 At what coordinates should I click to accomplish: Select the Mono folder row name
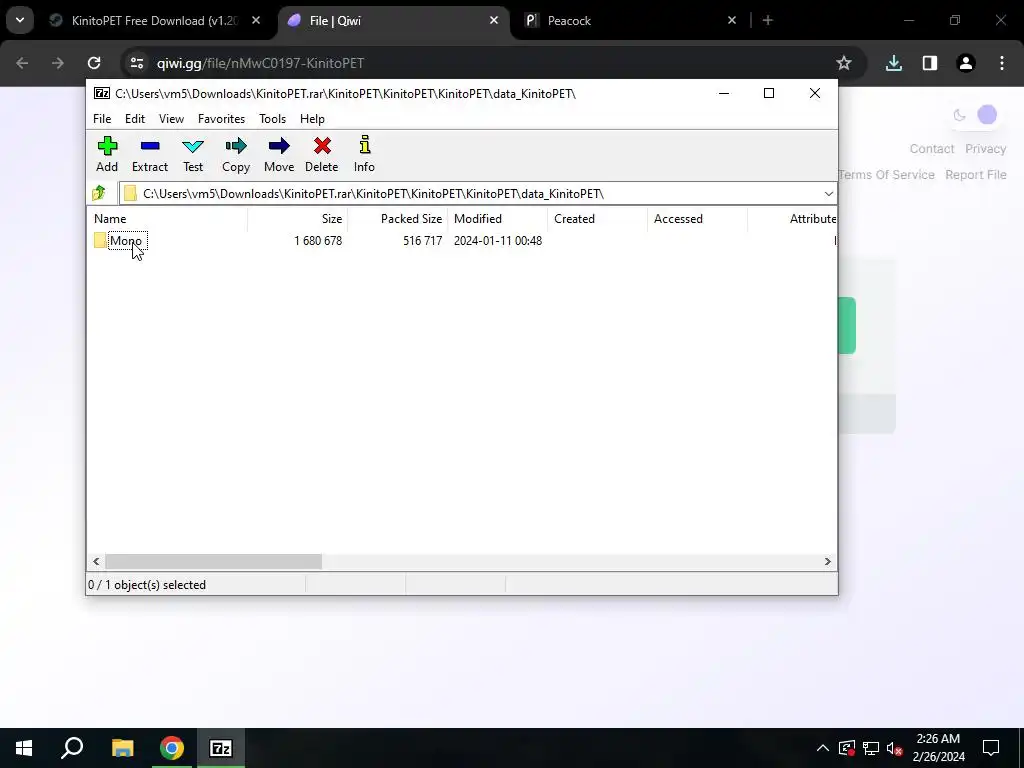coord(126,240)
